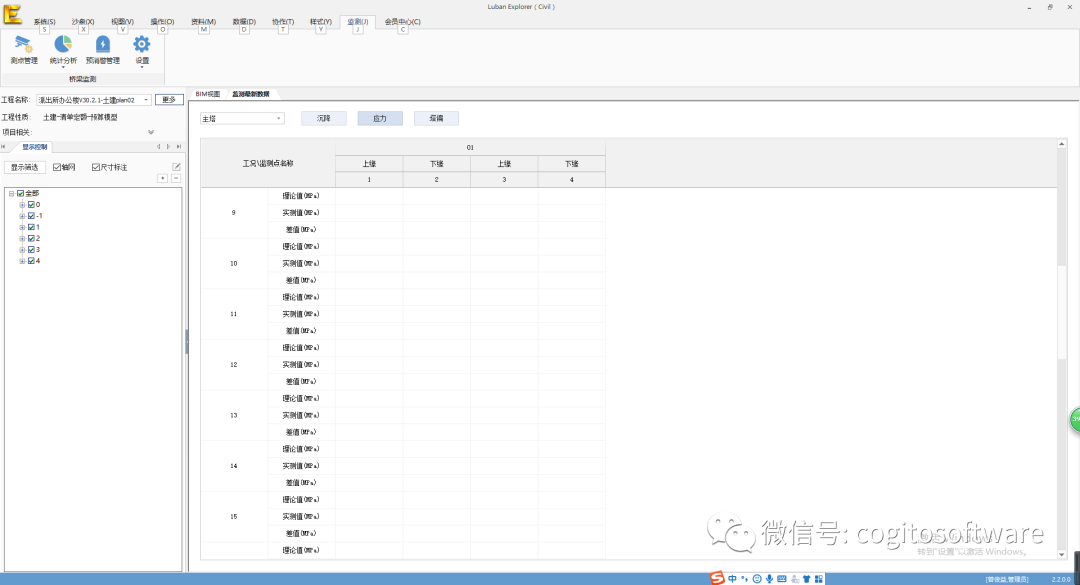Image resolution: width=1080 pixels, height=585 pixels.
Task: Open the emoji face icon in IME bar
Action: pyautogui.click(x=757, y=579)
